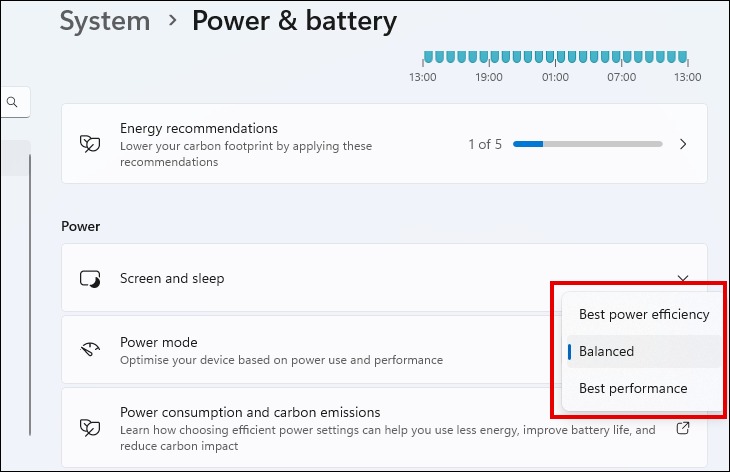Click the carbon emissions leaf icon
Screen dimensions: 730x472
point(90,427)
